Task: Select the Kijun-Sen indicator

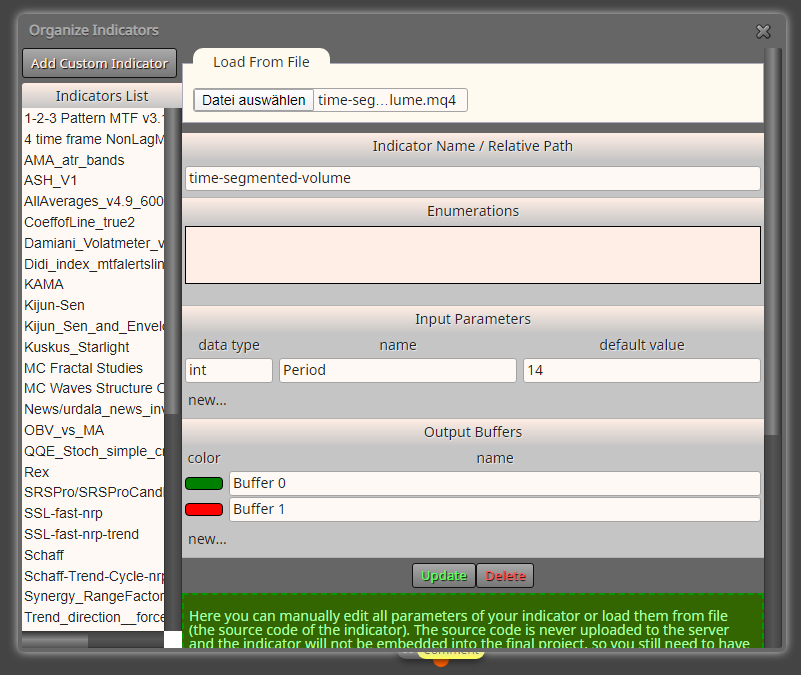Action: click(93, 305)
